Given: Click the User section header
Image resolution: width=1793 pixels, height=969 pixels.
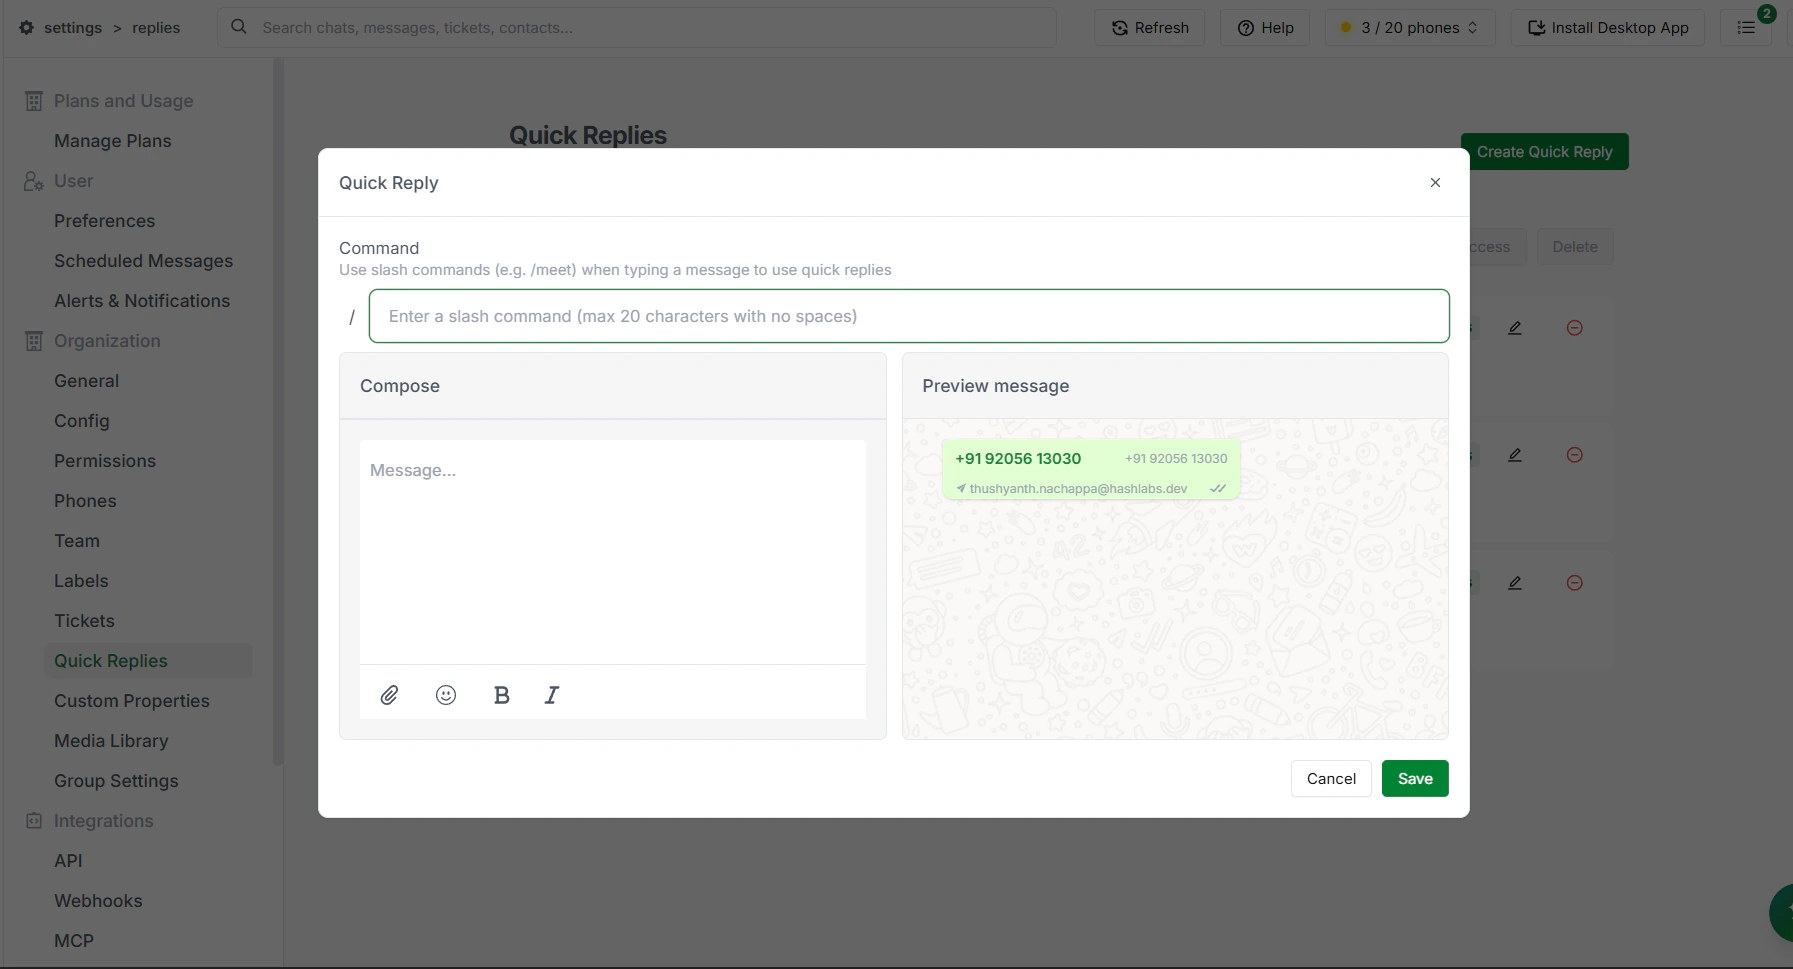Looking at the screenshot, I should point(74,181).
